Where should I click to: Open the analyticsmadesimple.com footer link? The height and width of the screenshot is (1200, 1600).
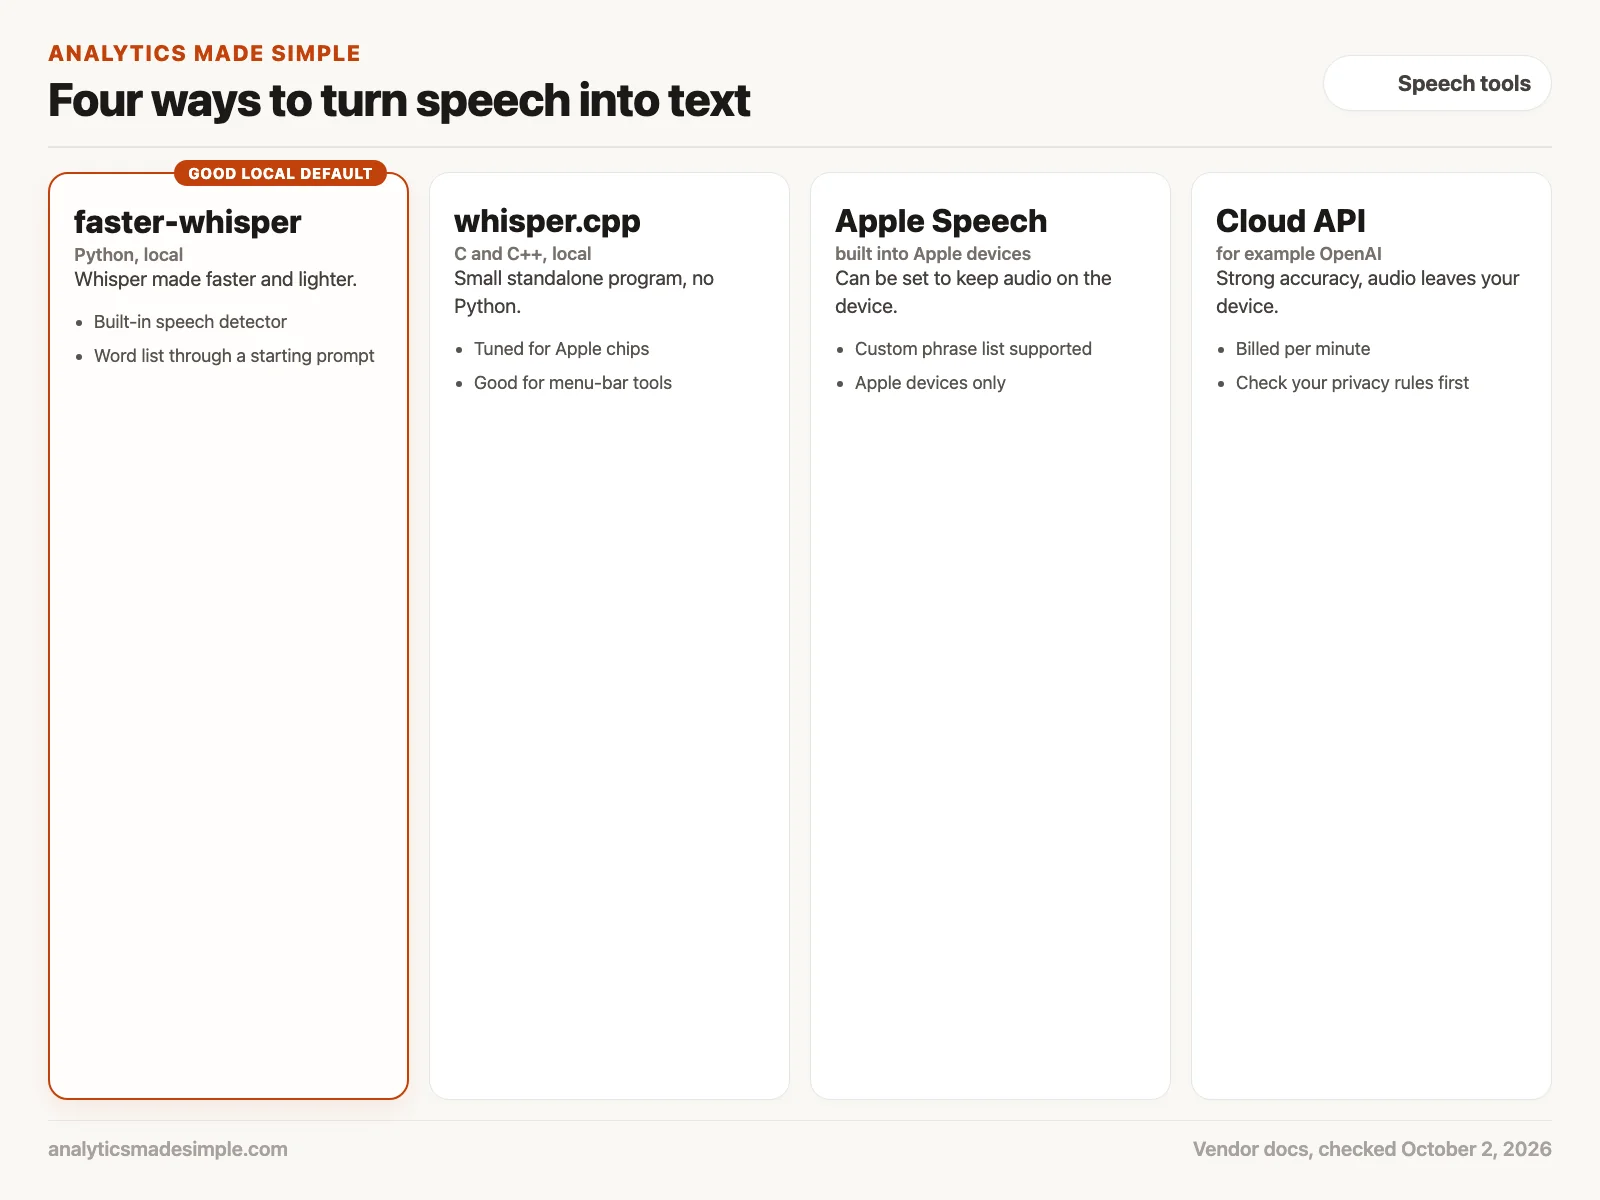(168, 1149)
